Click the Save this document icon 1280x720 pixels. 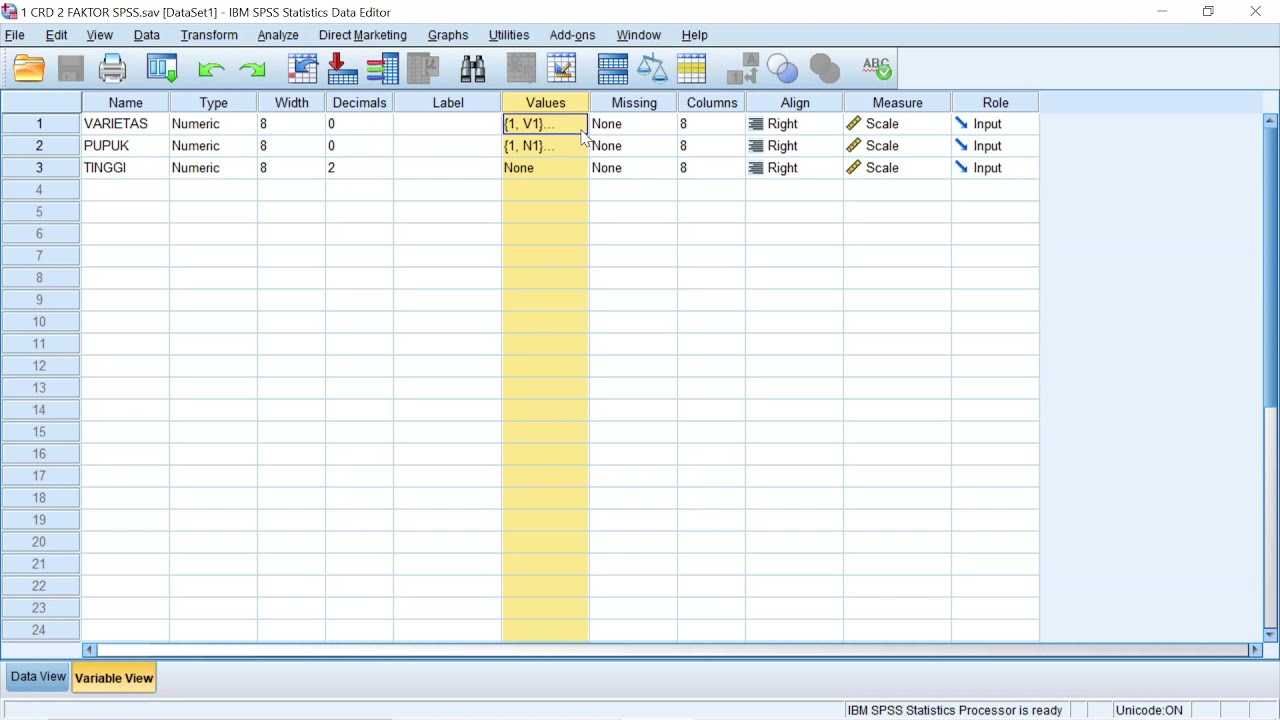71,69
